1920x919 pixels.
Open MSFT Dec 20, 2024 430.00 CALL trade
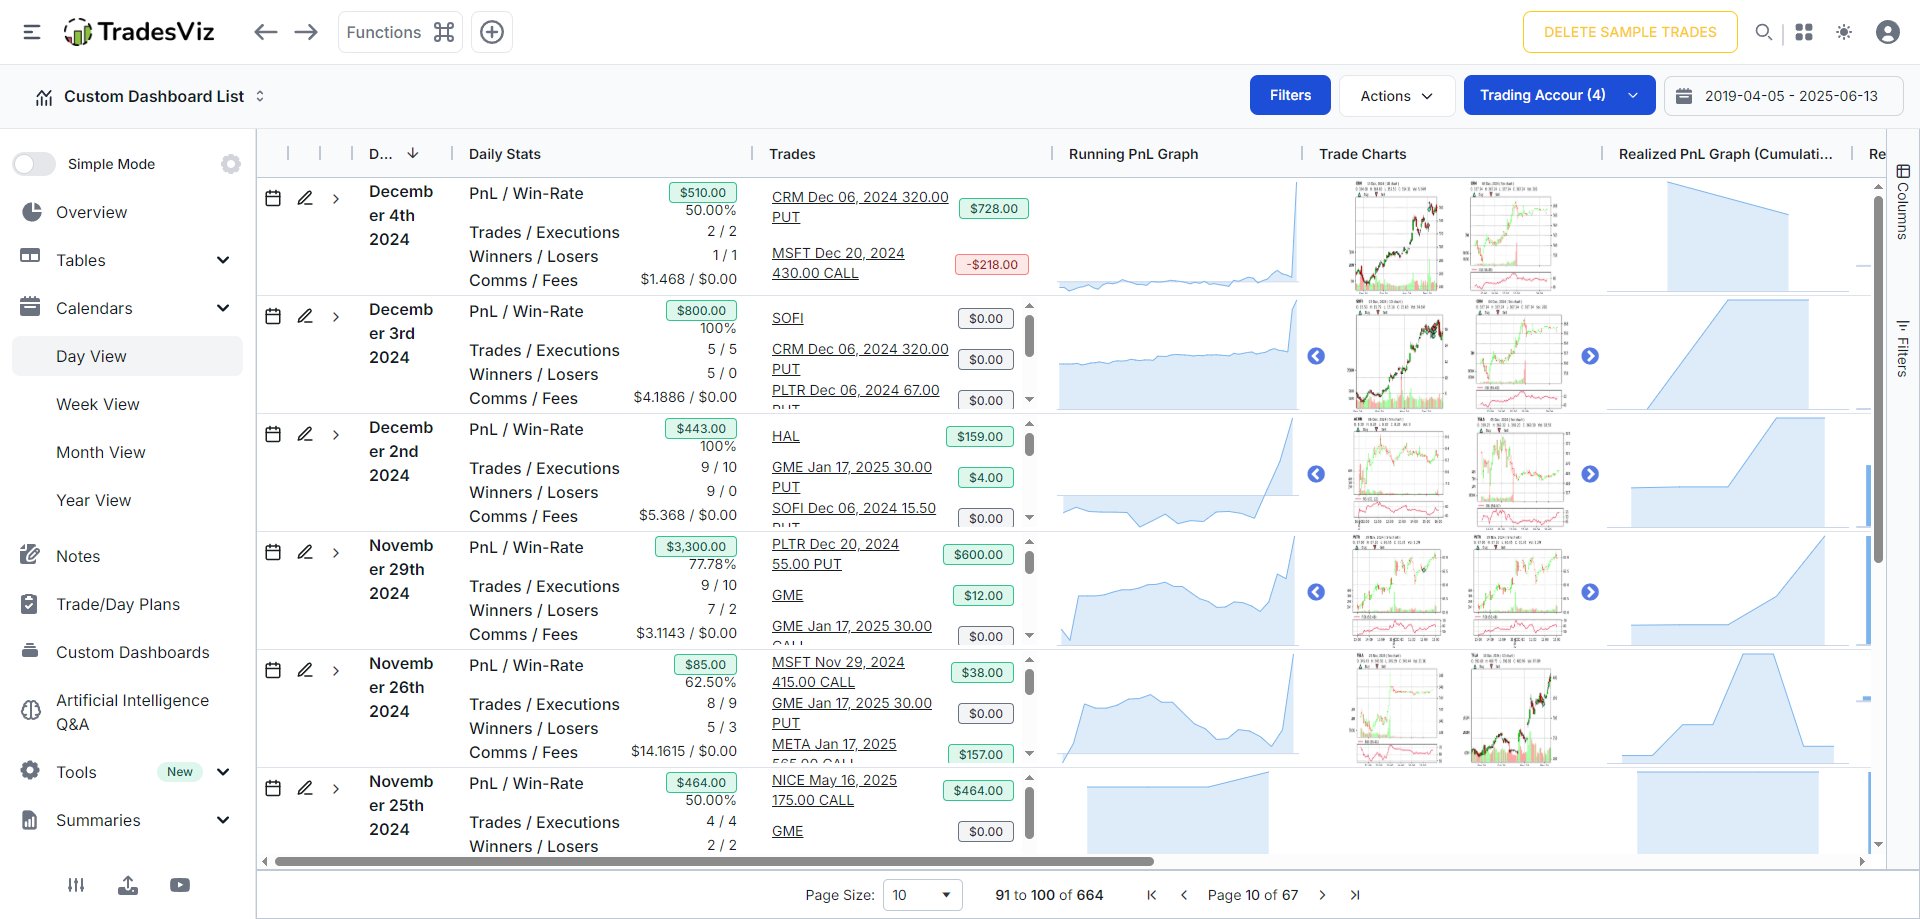pyautogui.click(x=838, y=263)
